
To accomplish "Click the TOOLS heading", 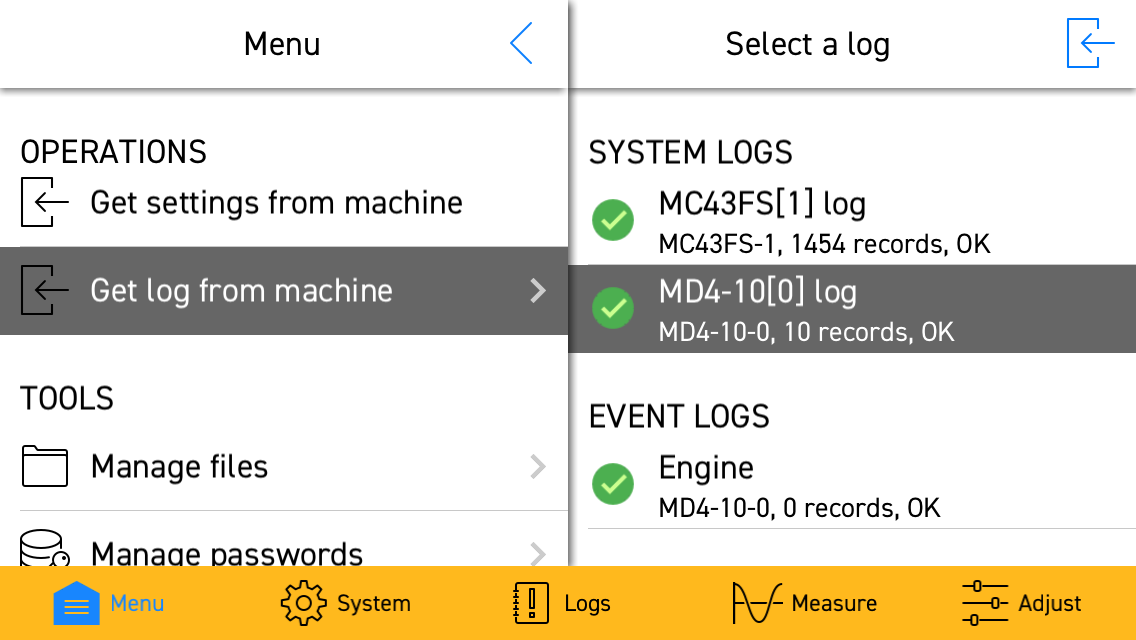I will (x=67, y=399).
